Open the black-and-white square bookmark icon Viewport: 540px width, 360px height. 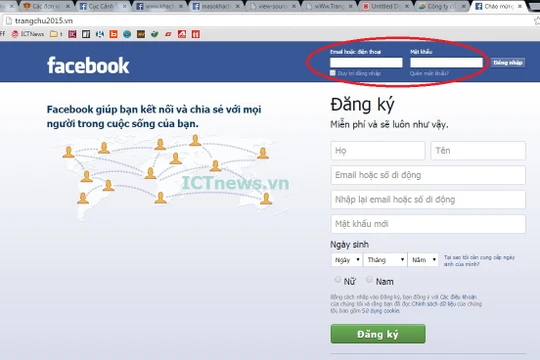(86, 34)
